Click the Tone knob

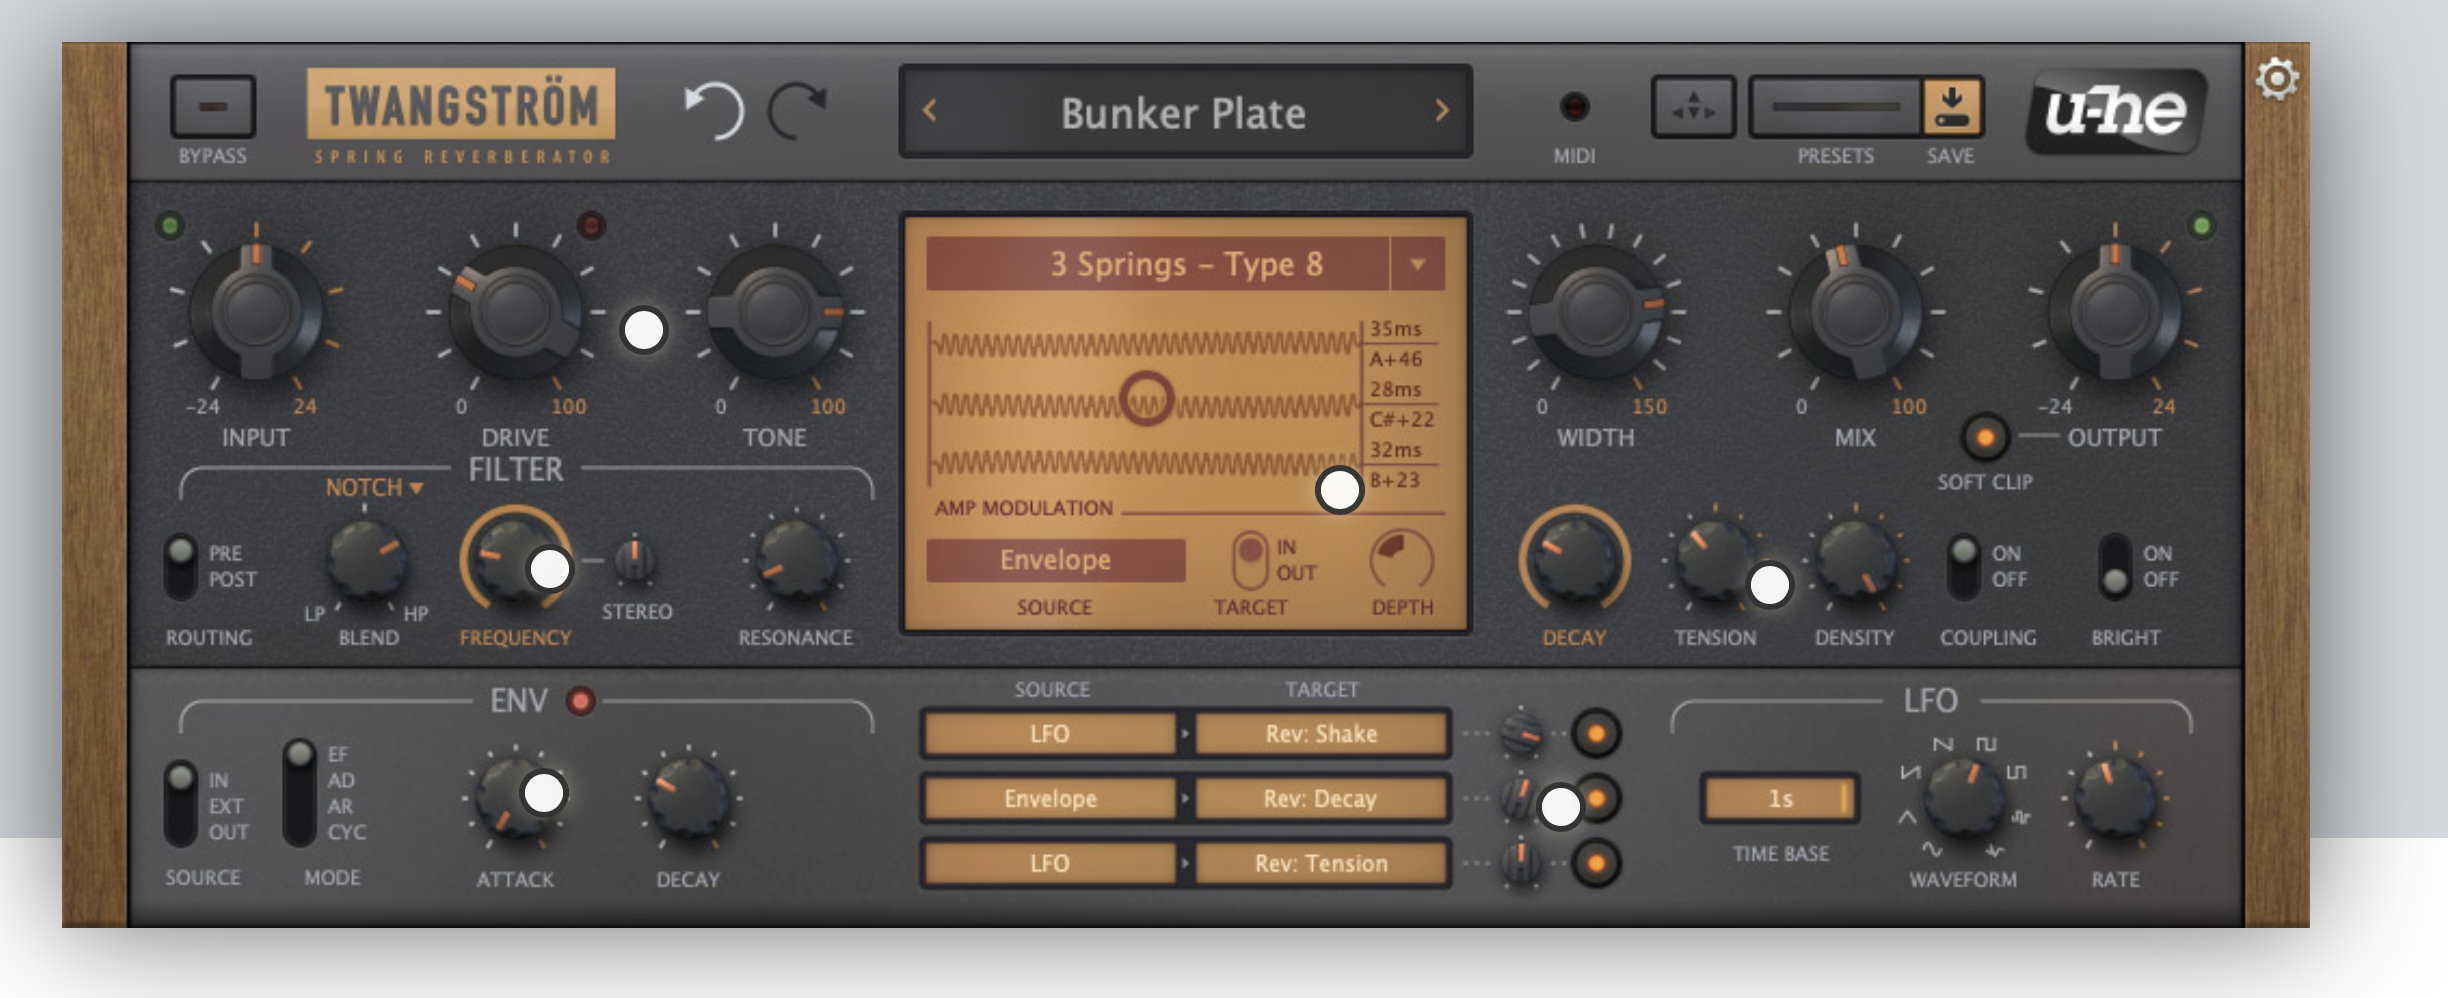[x=775, y=311]
